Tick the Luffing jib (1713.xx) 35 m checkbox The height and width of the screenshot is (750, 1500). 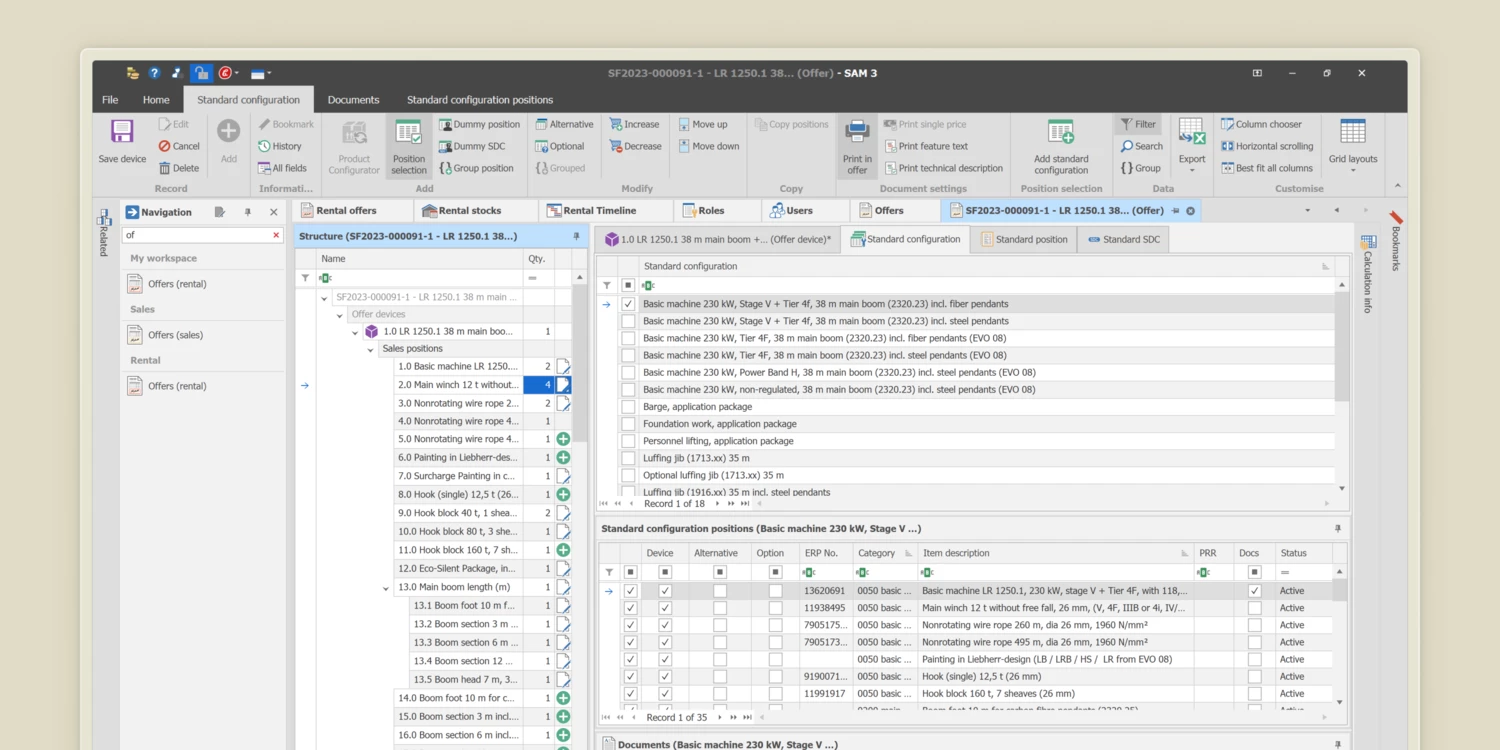pos(628,458)
